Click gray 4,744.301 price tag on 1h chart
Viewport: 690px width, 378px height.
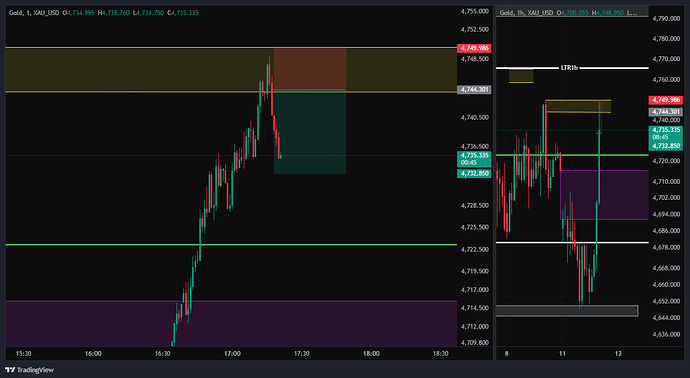click(666, 112)
